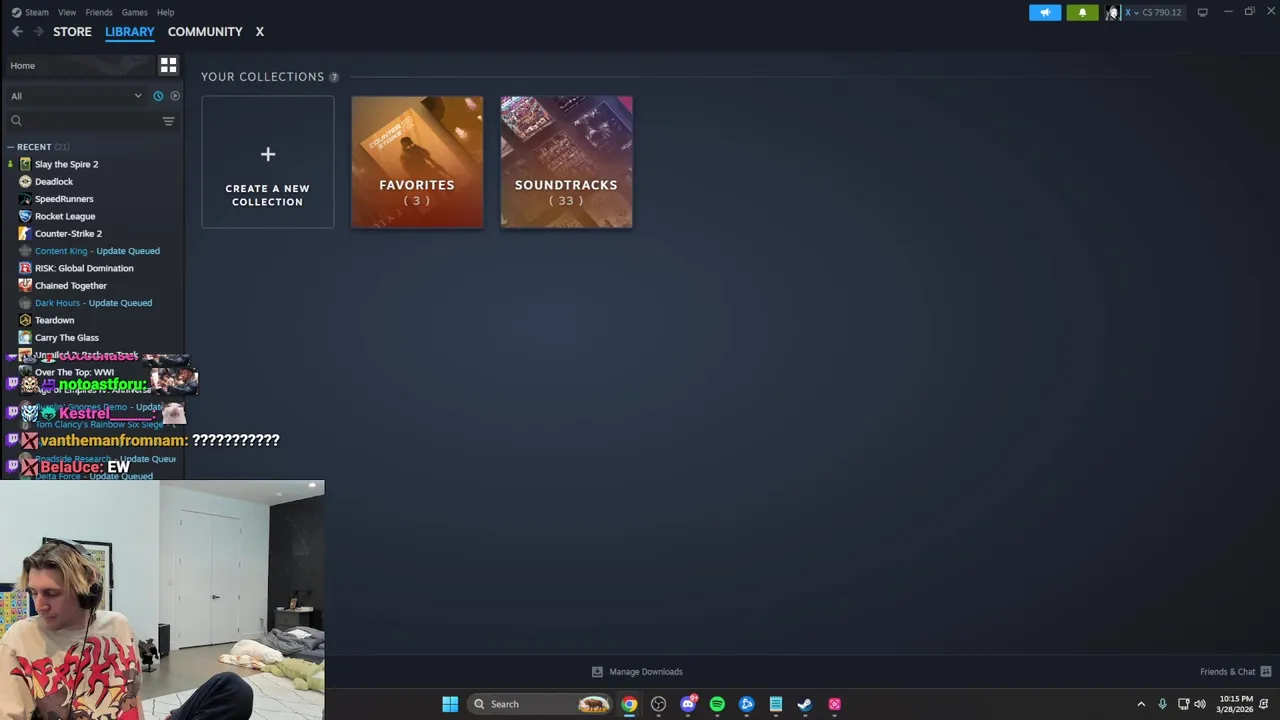This screenshot has height=720, width=1280.
Task: Switch to the STORE tab
Action: coord(72,32)
